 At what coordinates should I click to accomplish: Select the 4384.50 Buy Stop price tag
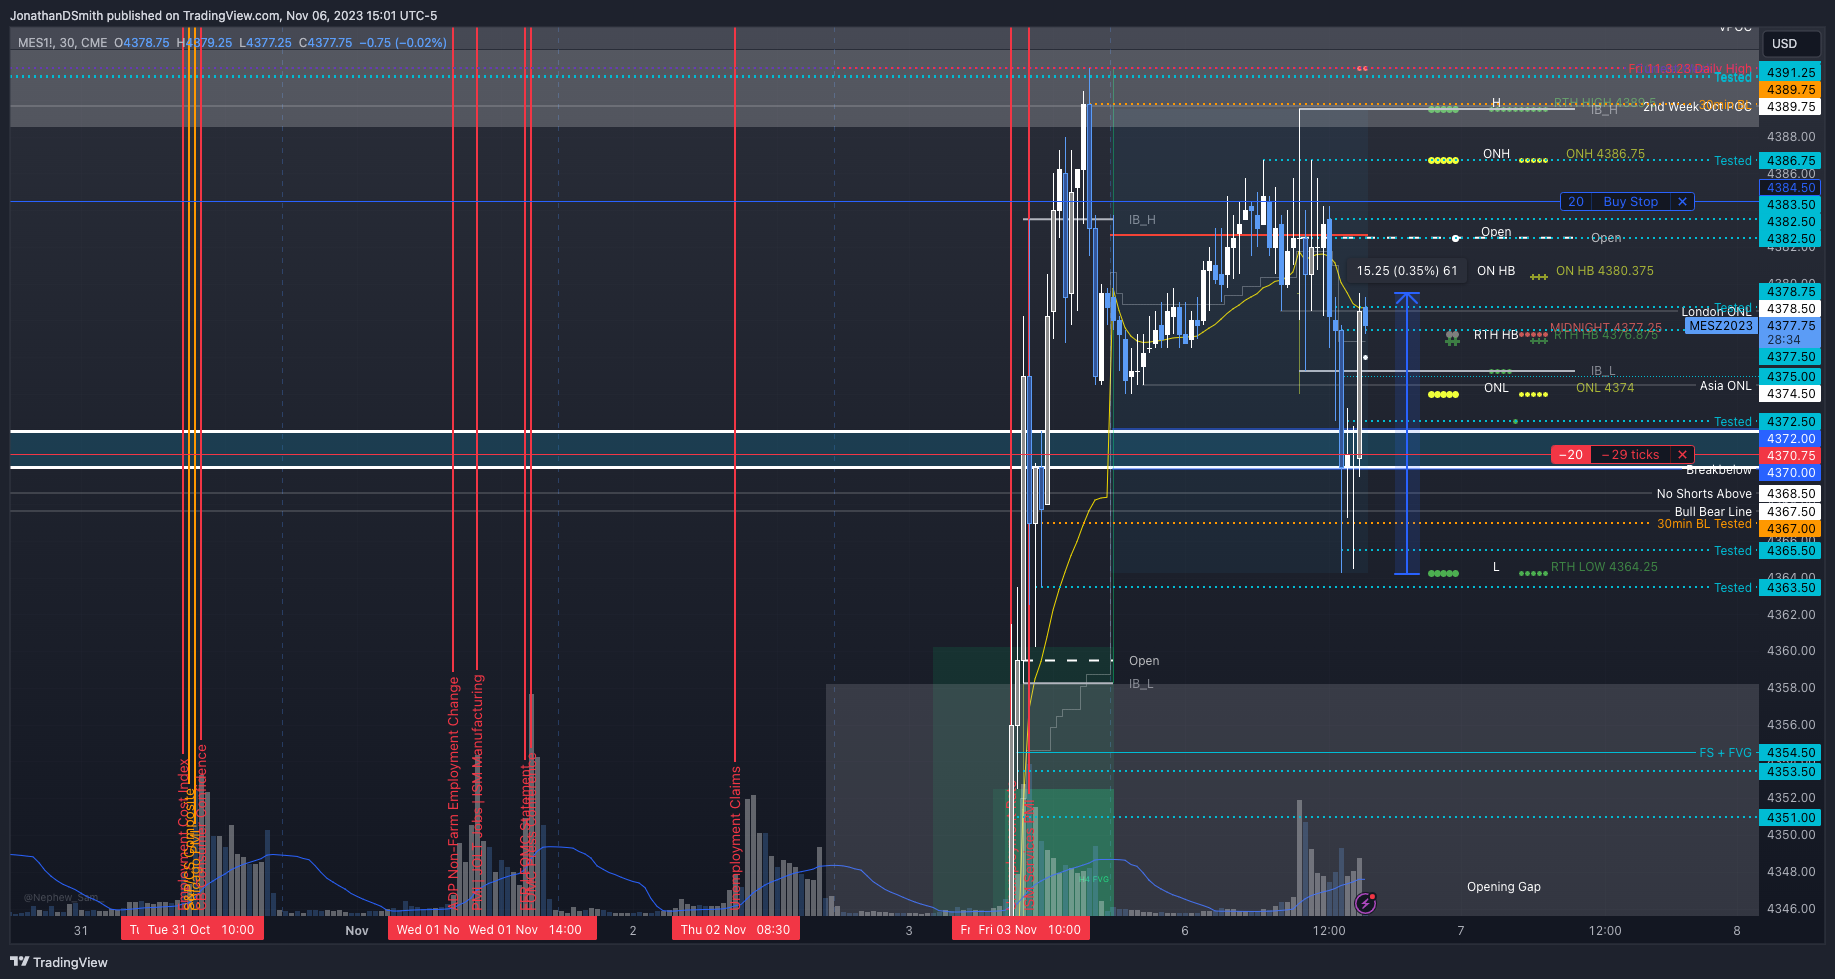(x=1791, y=187)
